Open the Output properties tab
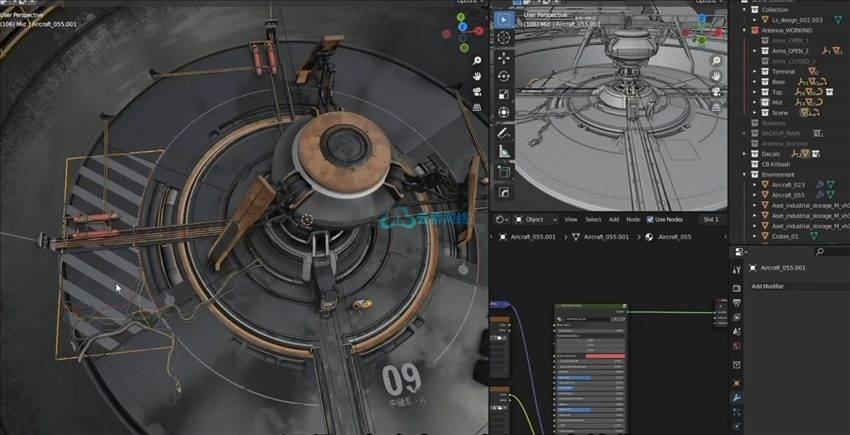 click(x=736, y=302)
